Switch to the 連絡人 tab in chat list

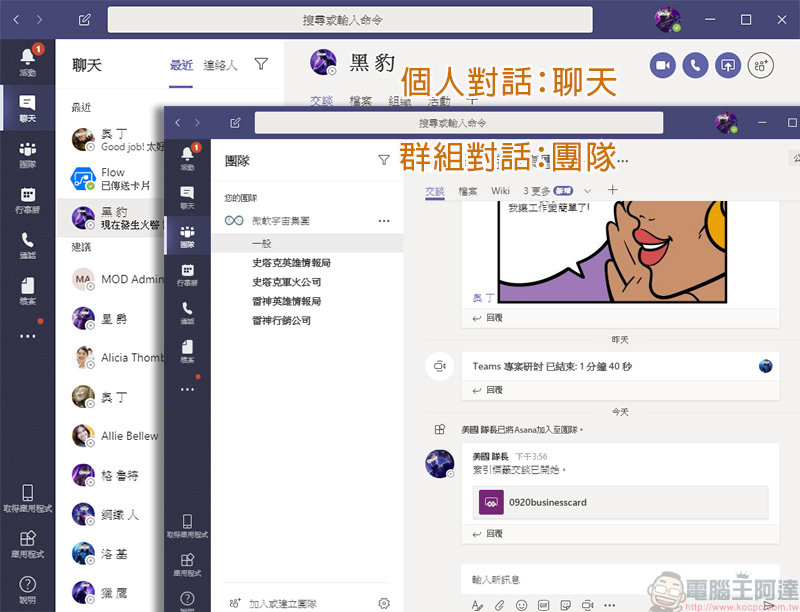click(x=220, y=65)
